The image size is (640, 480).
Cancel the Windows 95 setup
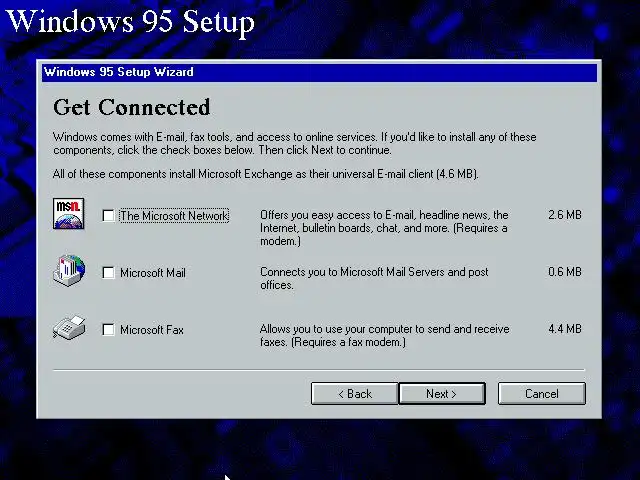[542, 394]
